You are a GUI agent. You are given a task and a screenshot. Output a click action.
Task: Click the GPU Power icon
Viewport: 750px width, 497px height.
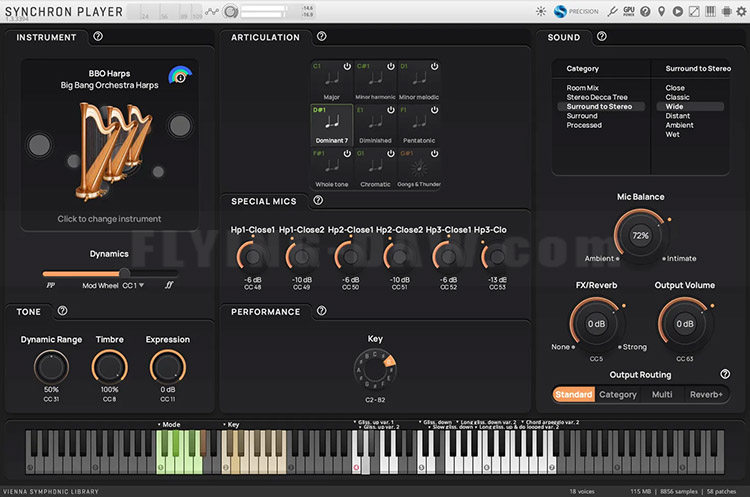tap(629, 11)
